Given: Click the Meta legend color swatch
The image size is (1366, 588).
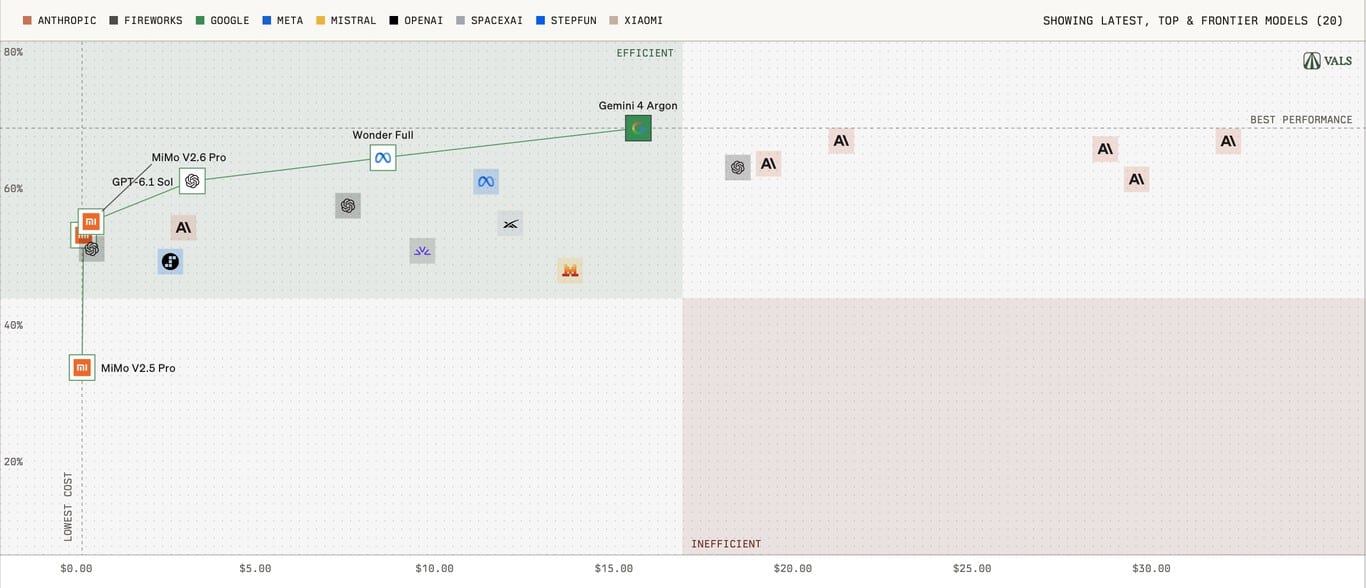Looking at the screenshot, I should pos(265,20).
